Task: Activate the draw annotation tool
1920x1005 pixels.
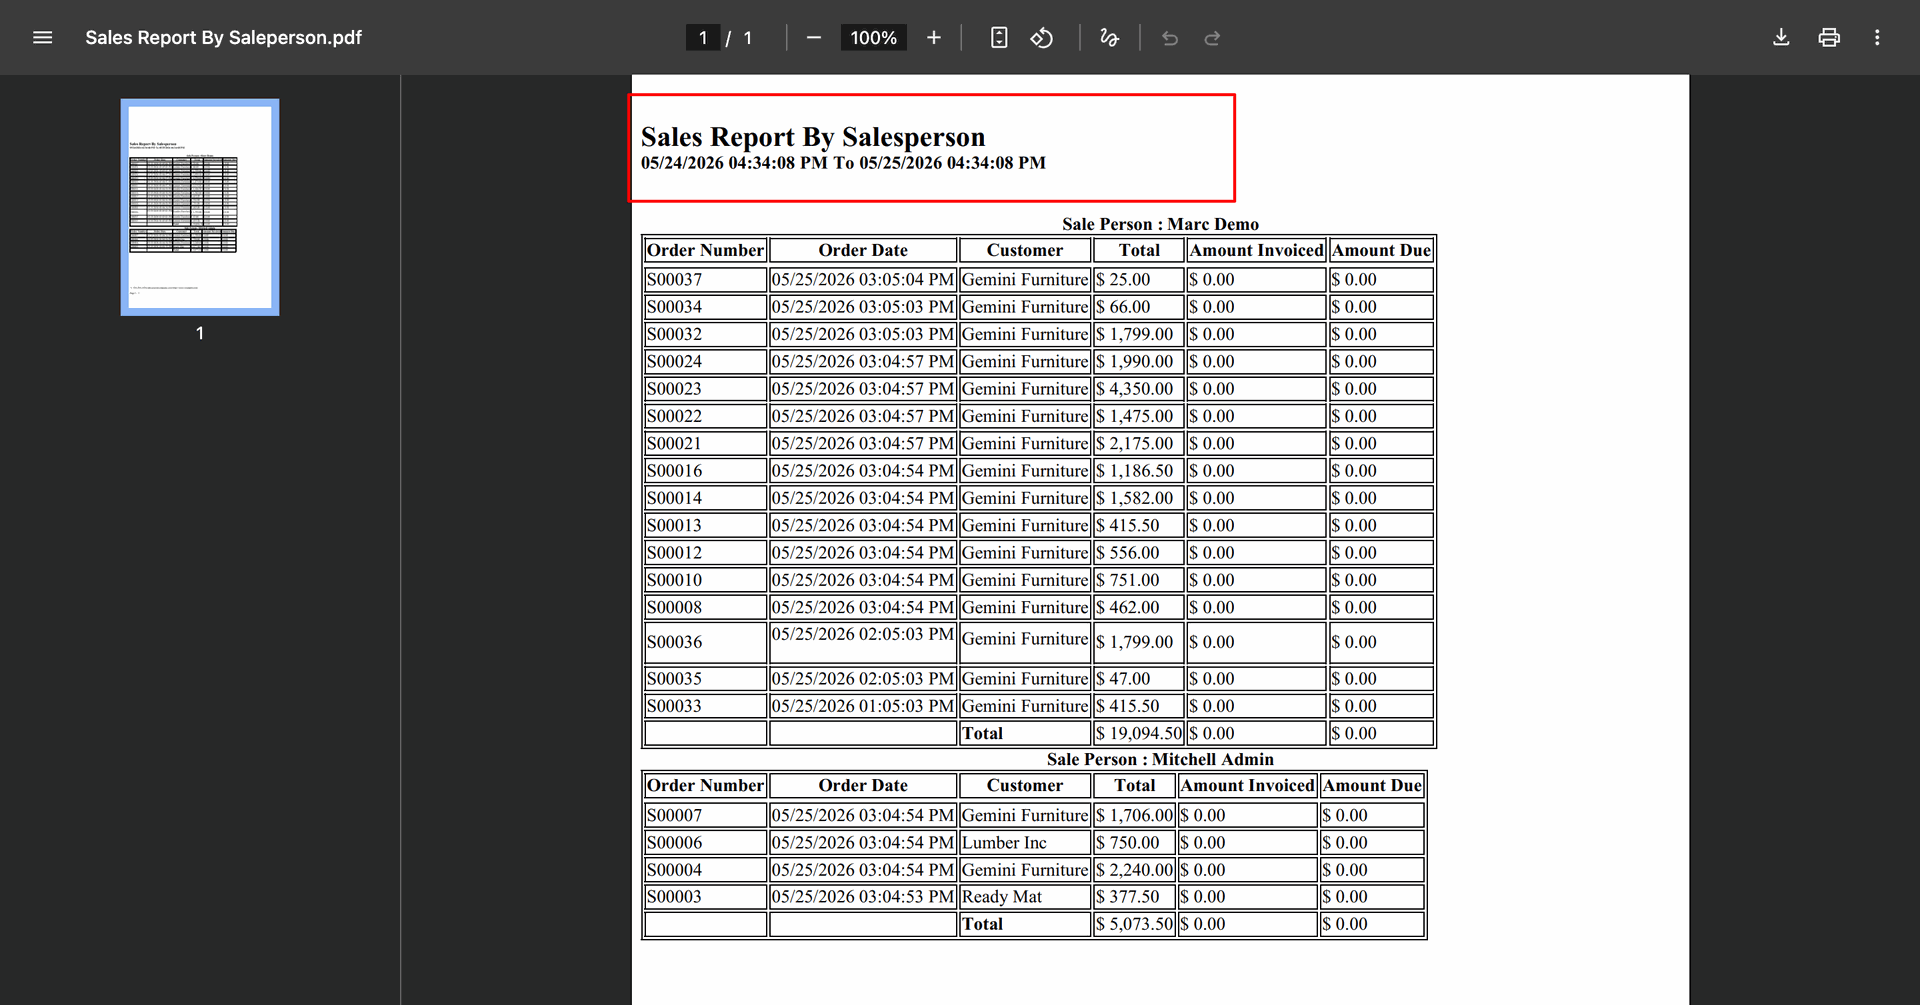Action: [1109, 38]
